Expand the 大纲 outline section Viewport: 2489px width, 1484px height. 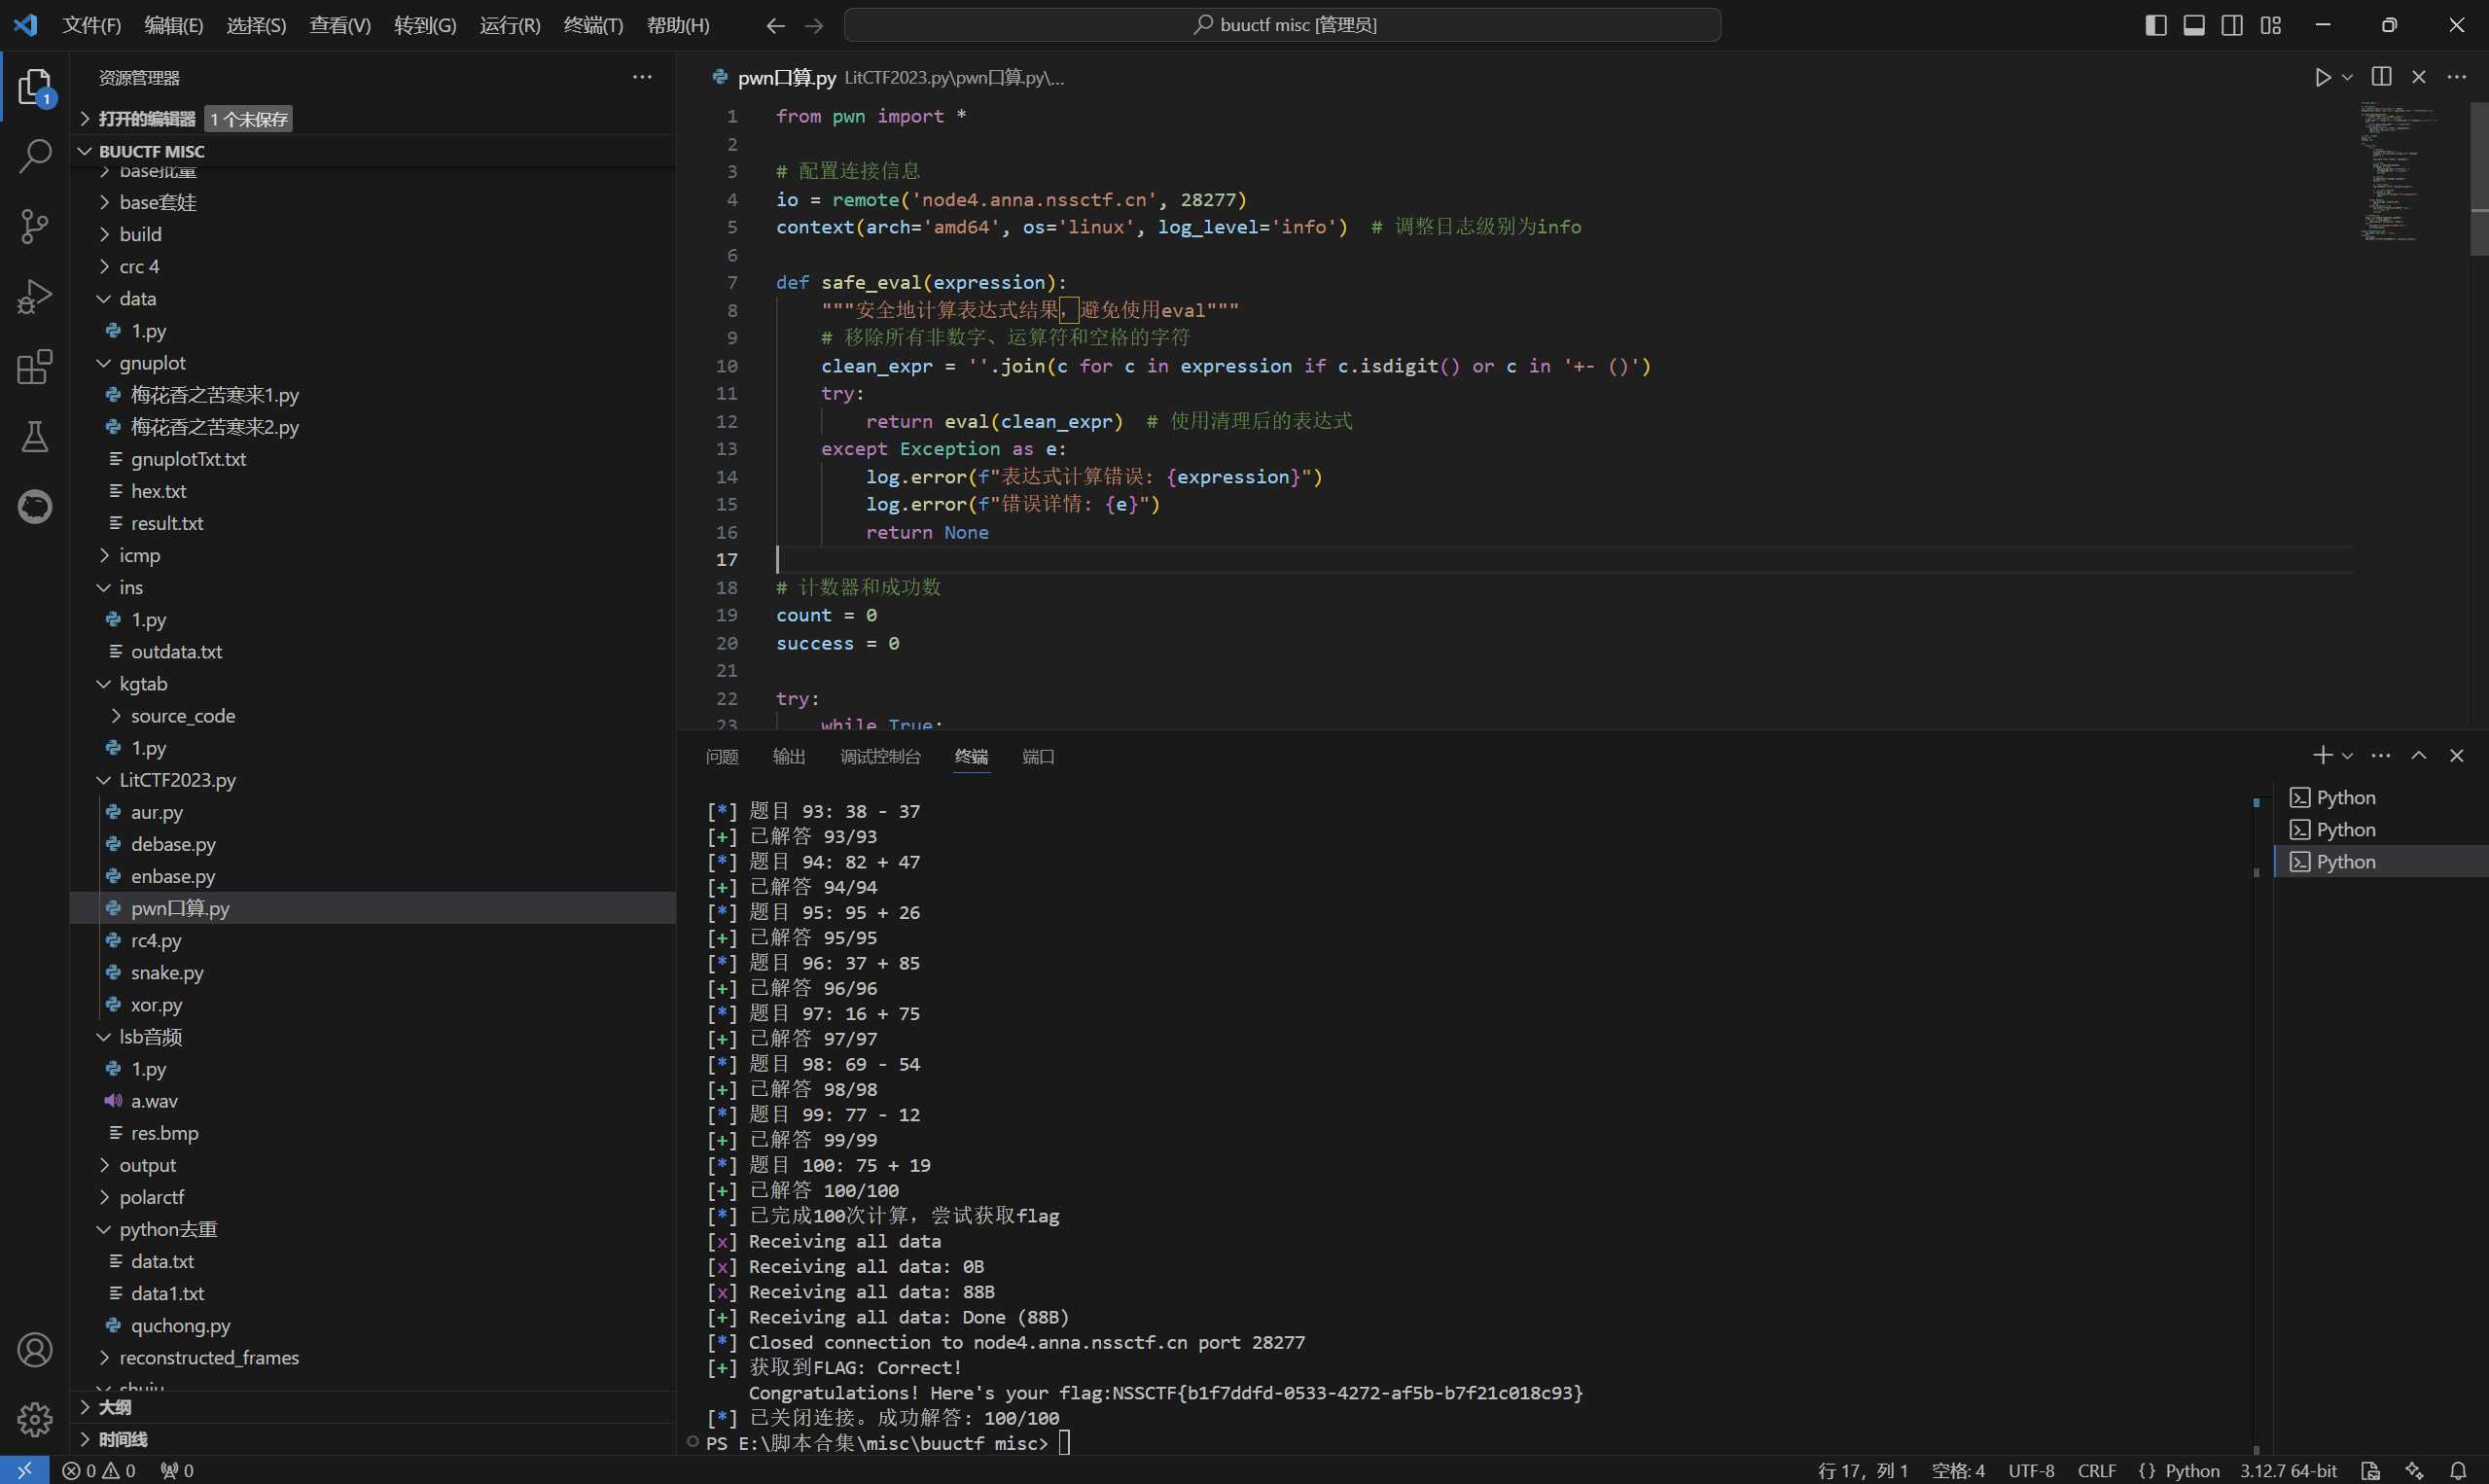coord(373,1407)
